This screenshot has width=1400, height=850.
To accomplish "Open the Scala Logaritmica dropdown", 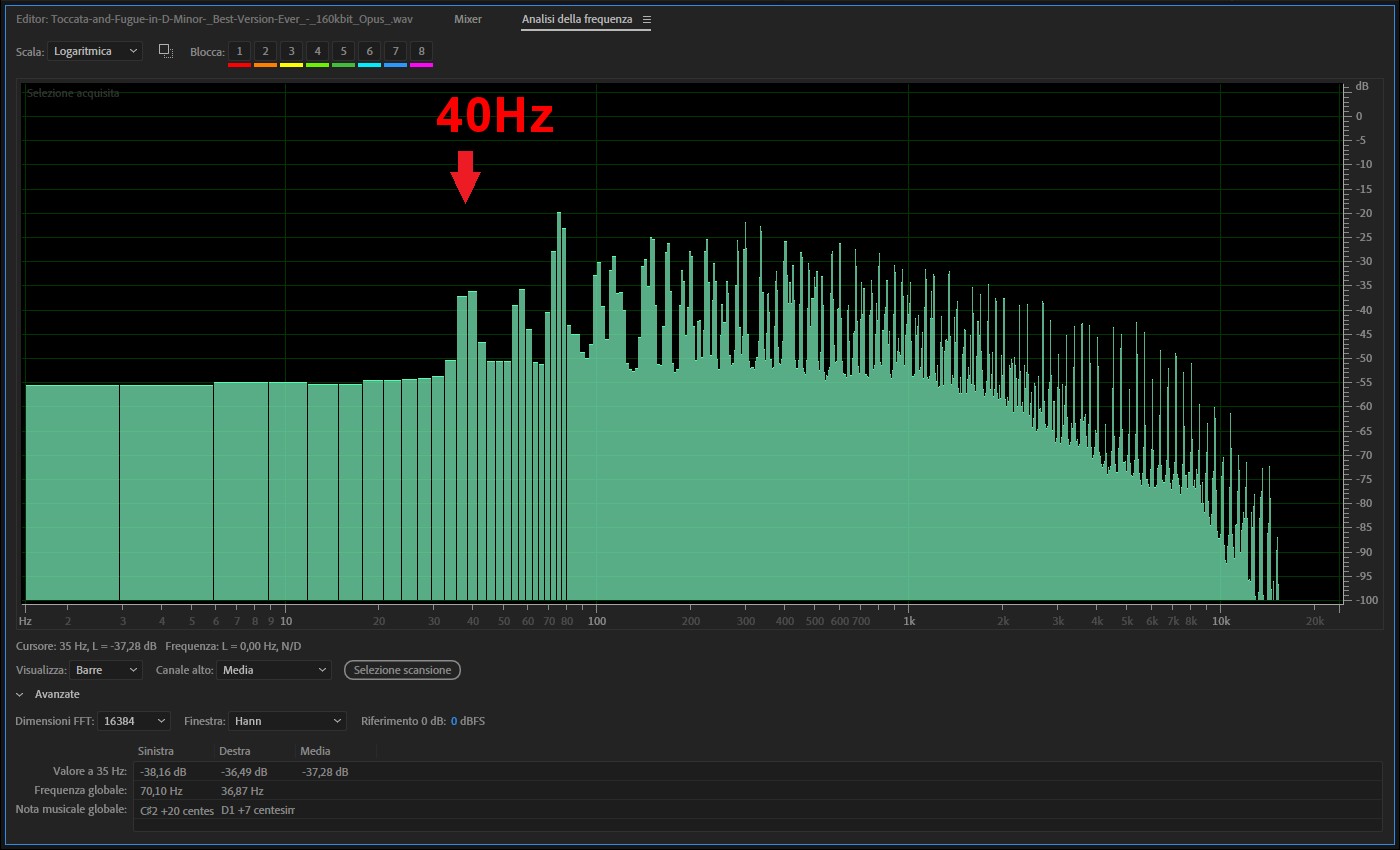I will [95, 51].
